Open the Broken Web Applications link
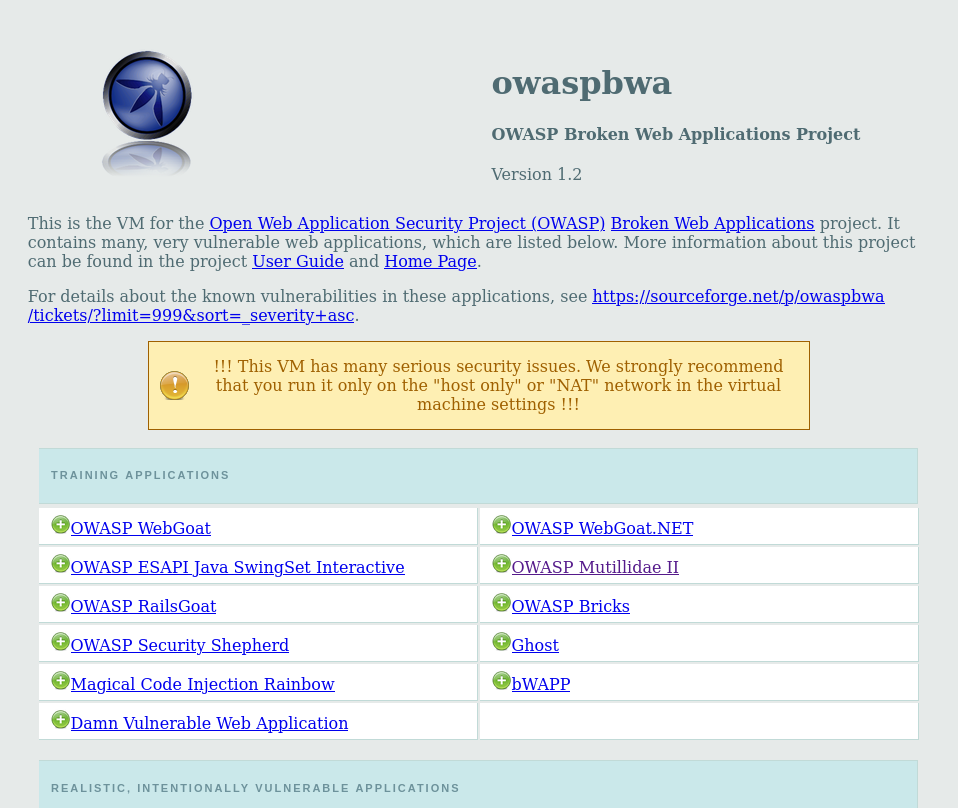 [x=712, y=223]
